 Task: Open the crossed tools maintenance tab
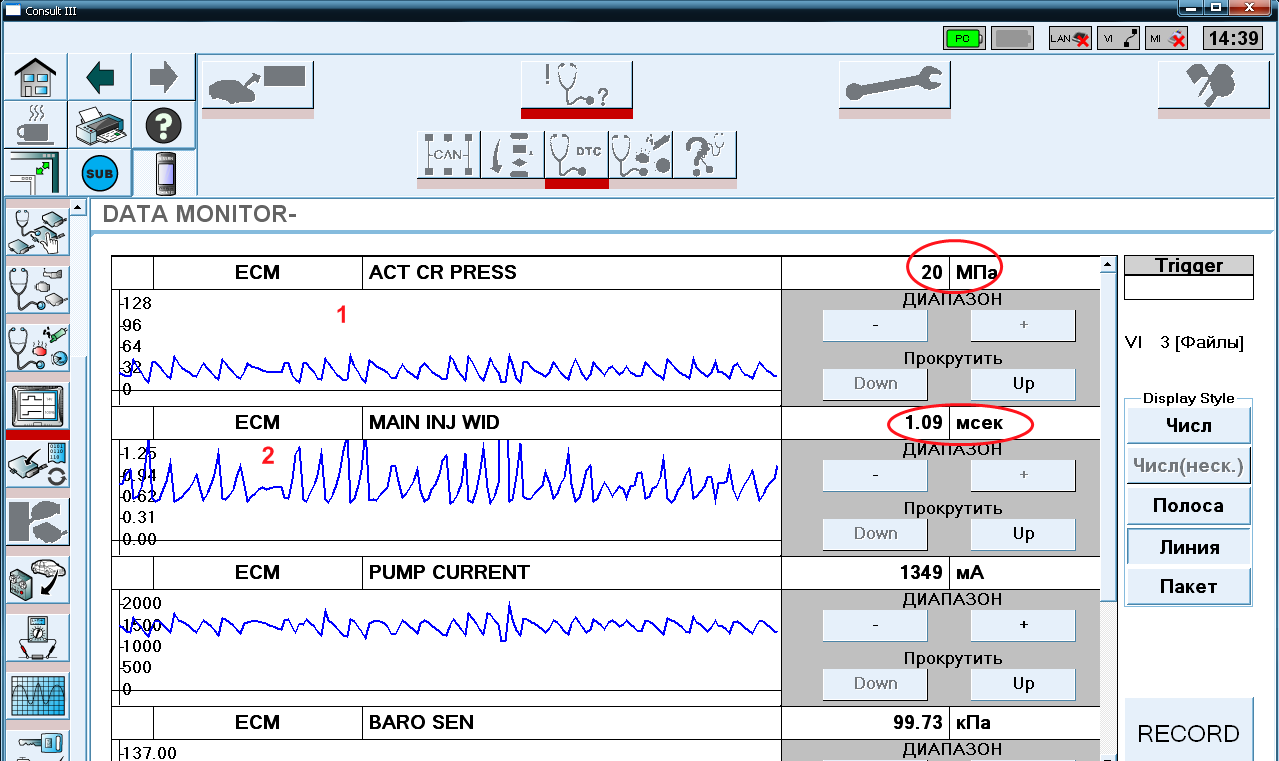point(1214,86)
